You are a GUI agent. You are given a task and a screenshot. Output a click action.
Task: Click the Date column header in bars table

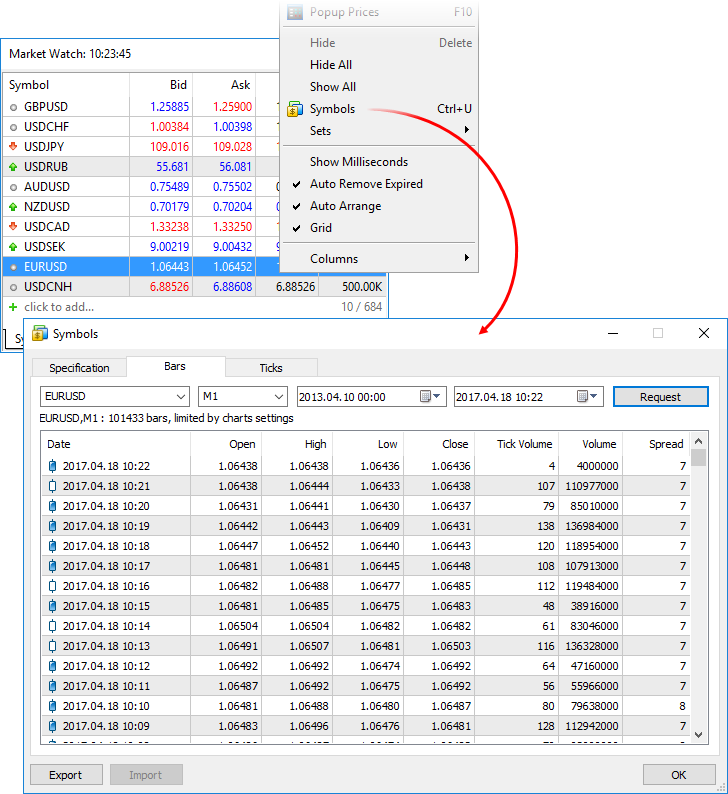tap(116, 444)
